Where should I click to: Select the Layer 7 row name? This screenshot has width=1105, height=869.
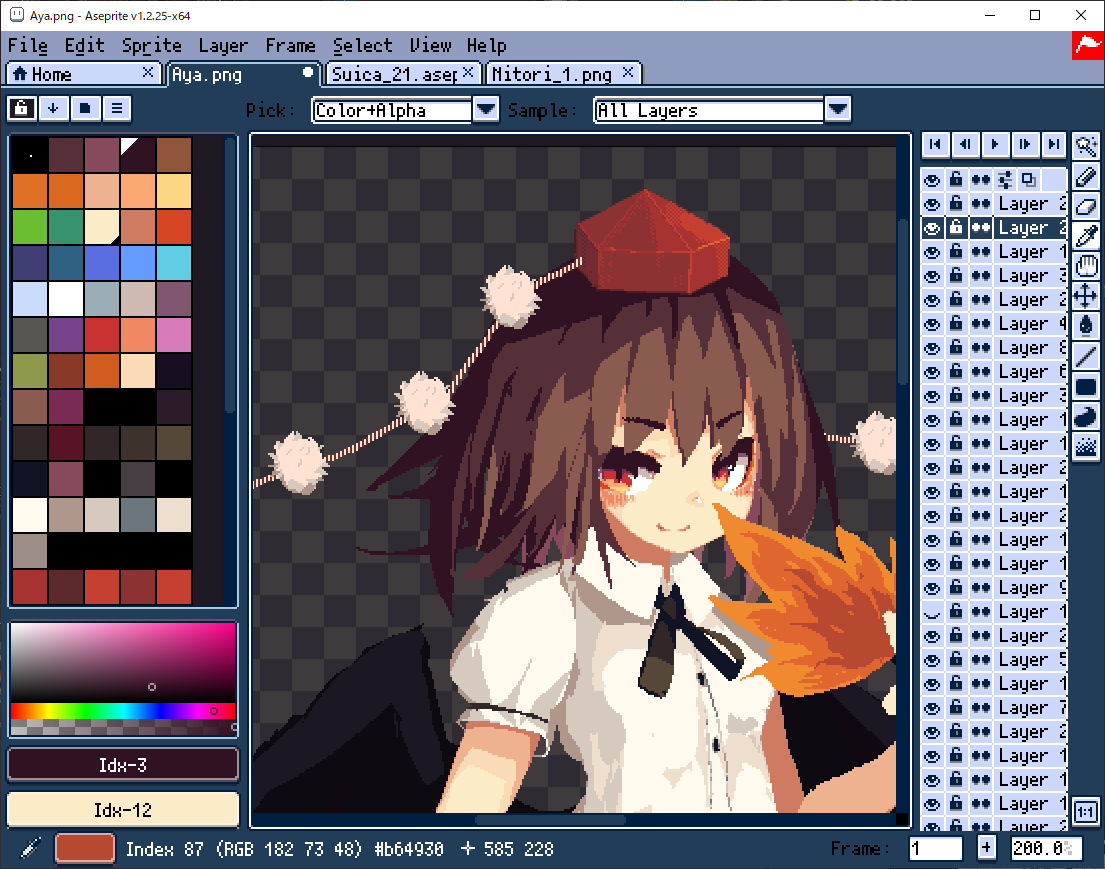click(1031, 708)
